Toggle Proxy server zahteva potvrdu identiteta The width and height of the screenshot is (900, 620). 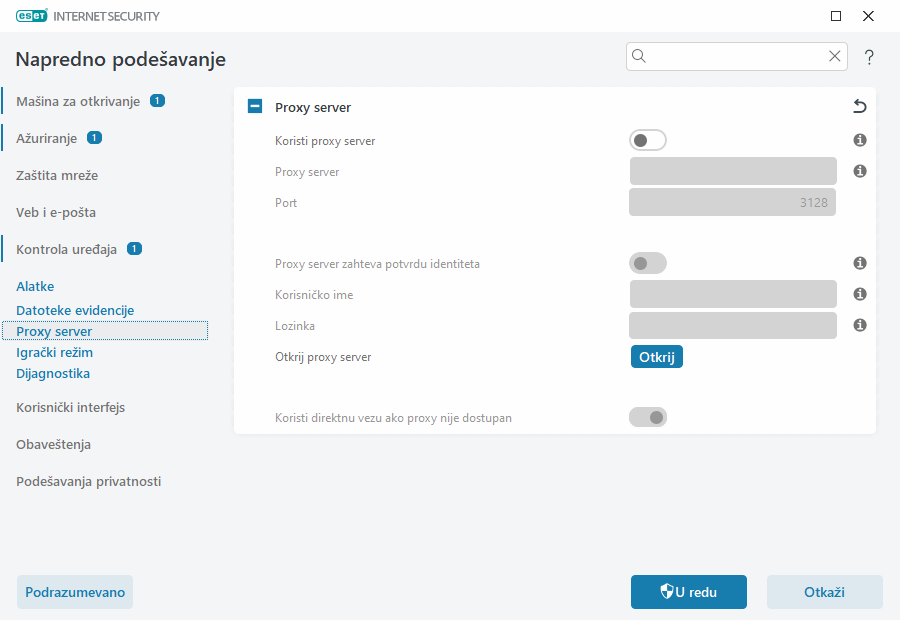click(647, 263)
